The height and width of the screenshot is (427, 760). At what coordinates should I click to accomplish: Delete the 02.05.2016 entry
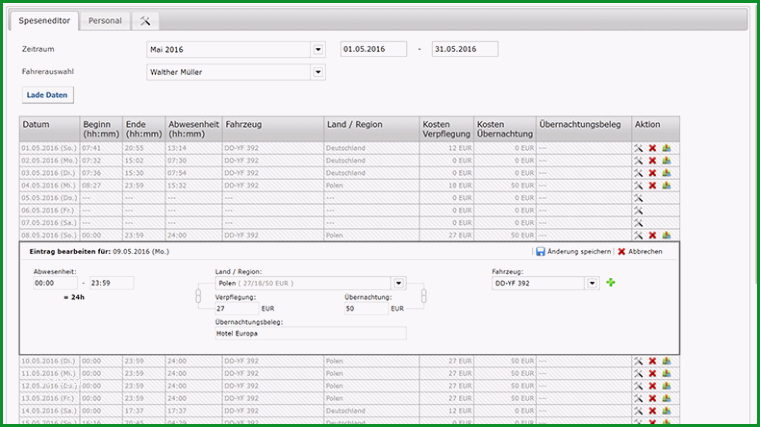pyautogui.click(x=652, y=161)
